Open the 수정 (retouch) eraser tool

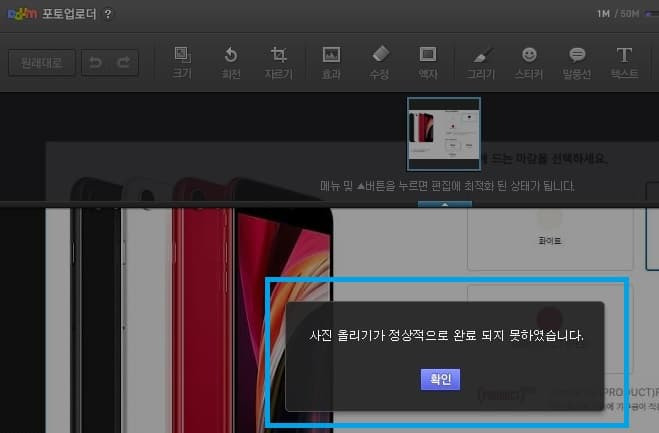380,63
